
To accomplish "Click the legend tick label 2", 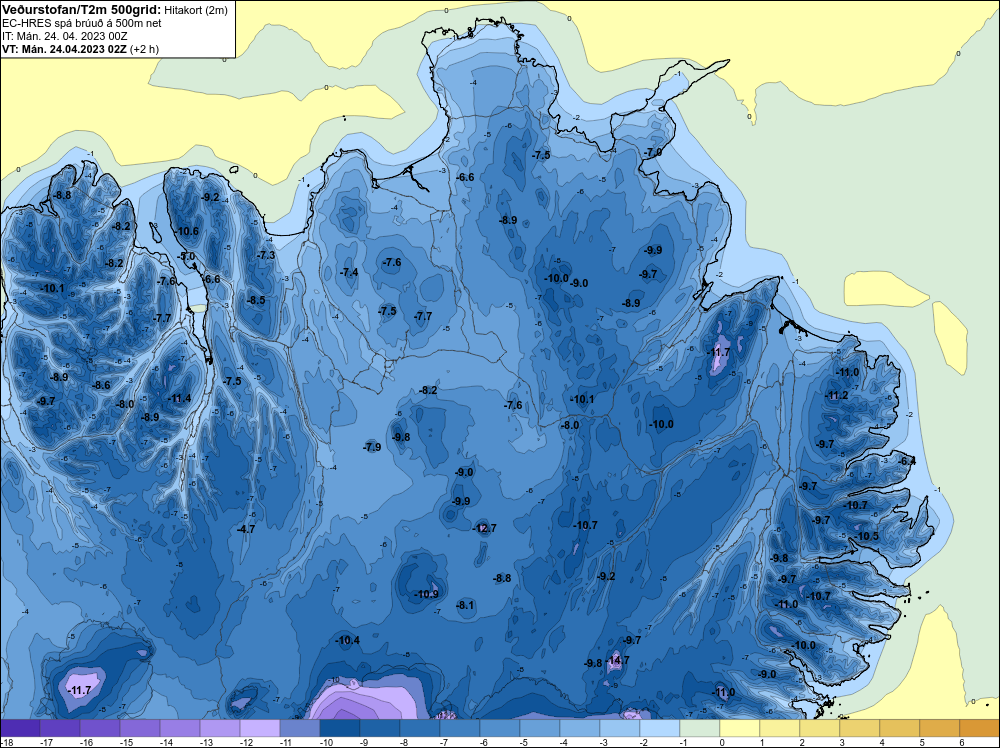I will (x=802, y=742).
